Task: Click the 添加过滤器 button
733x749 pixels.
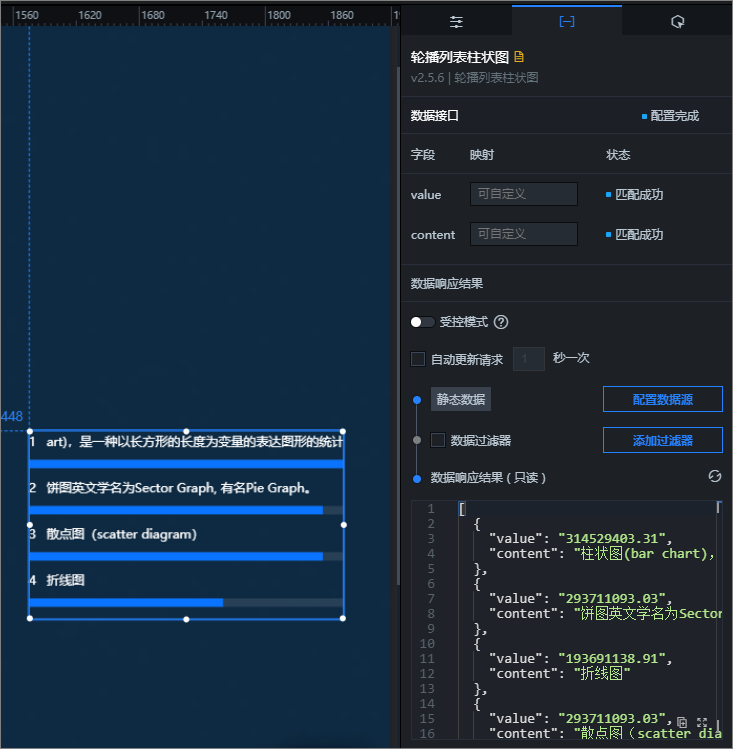Action: (x=662, y=440)
